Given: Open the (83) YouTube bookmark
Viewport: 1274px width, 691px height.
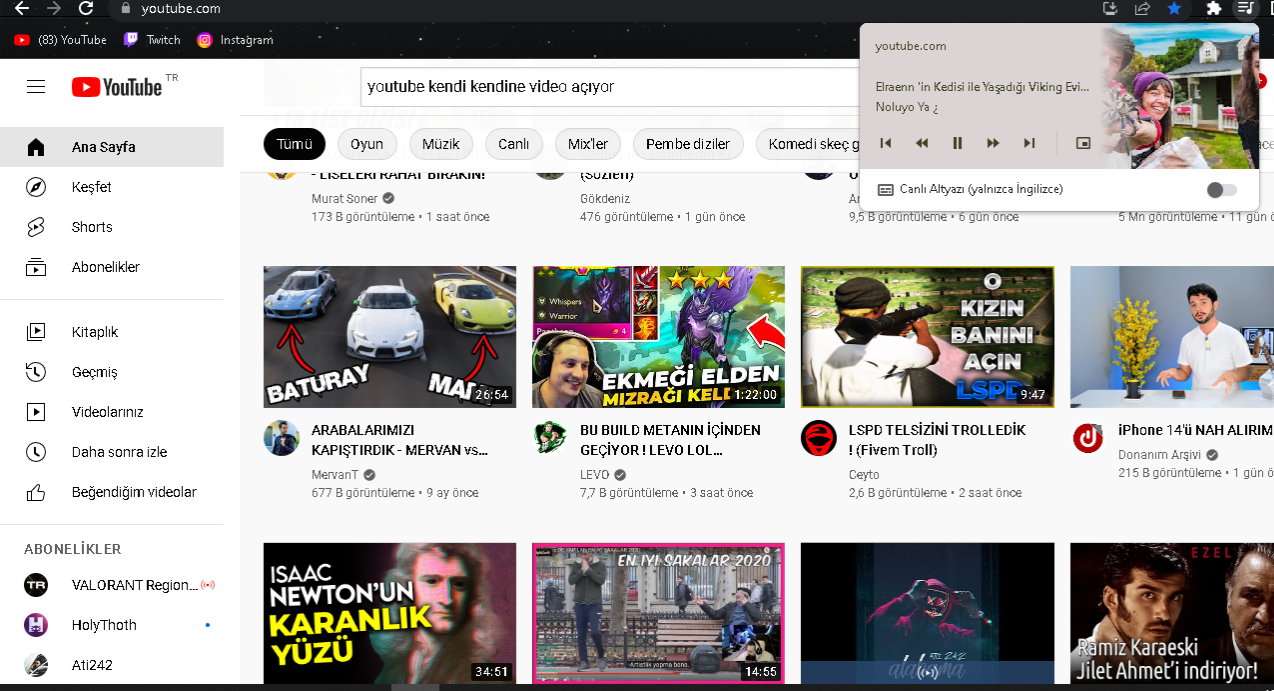Looking at the screenshot, I should coord(61,40).
